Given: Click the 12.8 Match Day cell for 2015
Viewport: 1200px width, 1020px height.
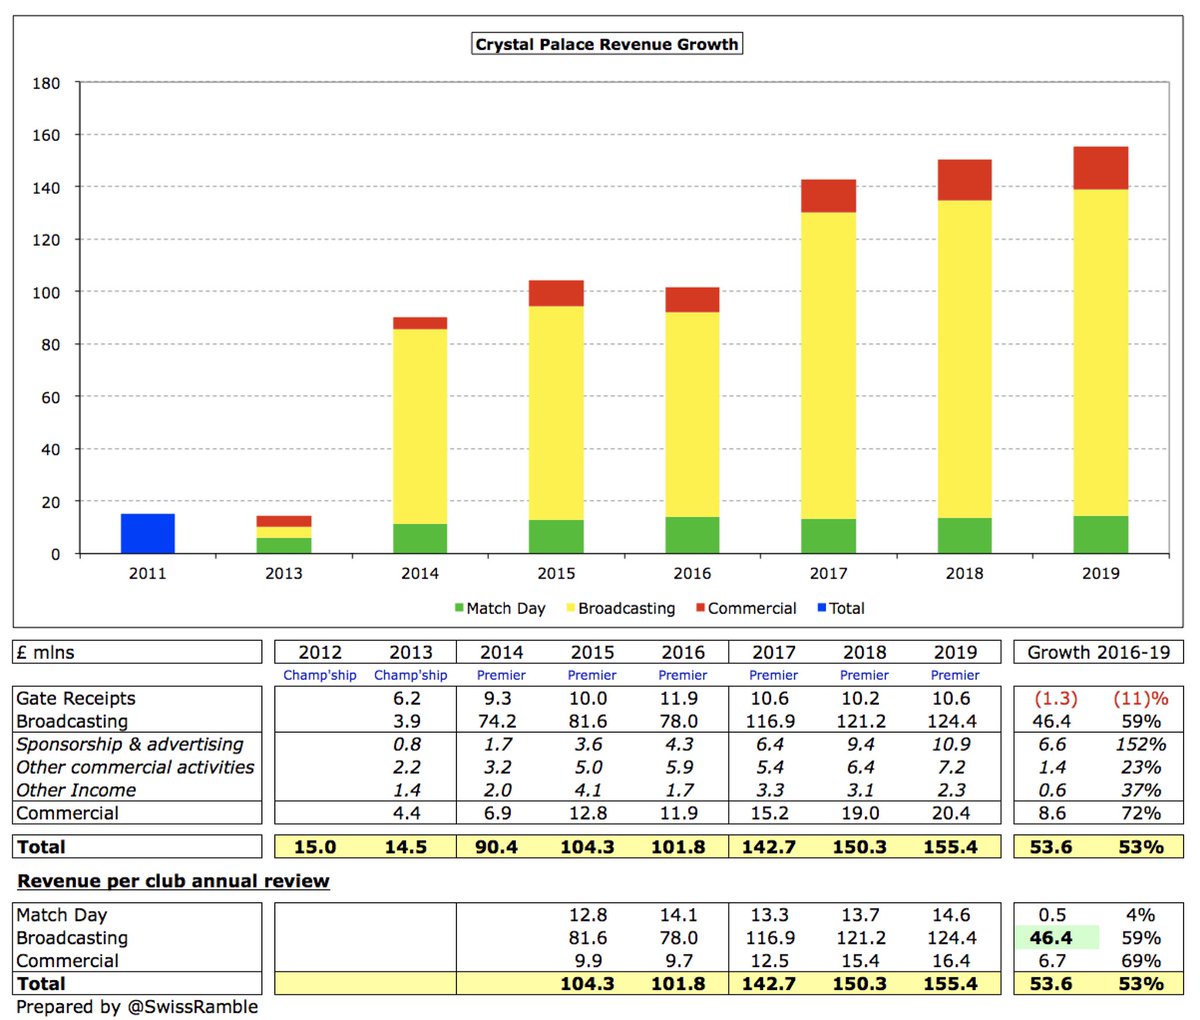Looking at the screenshot, I should click(588, 915).
